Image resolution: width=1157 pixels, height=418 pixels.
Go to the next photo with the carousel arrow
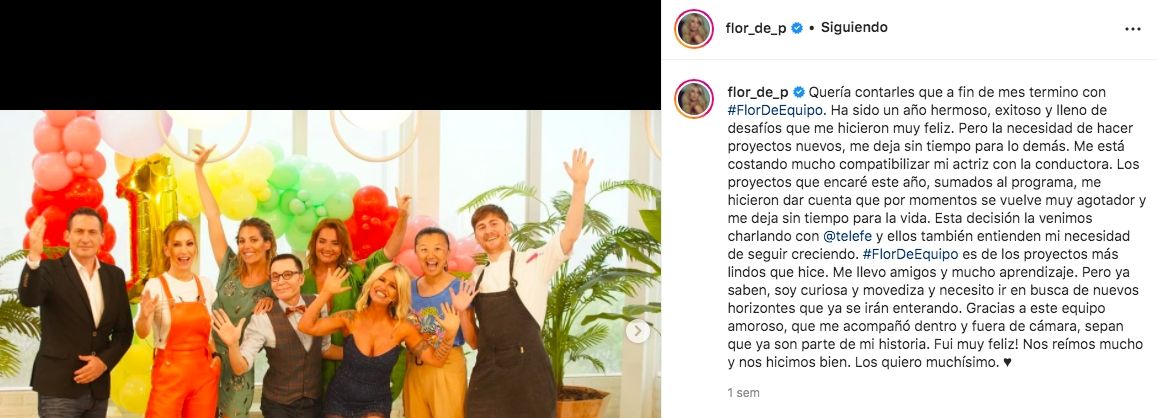click(638, 331)
